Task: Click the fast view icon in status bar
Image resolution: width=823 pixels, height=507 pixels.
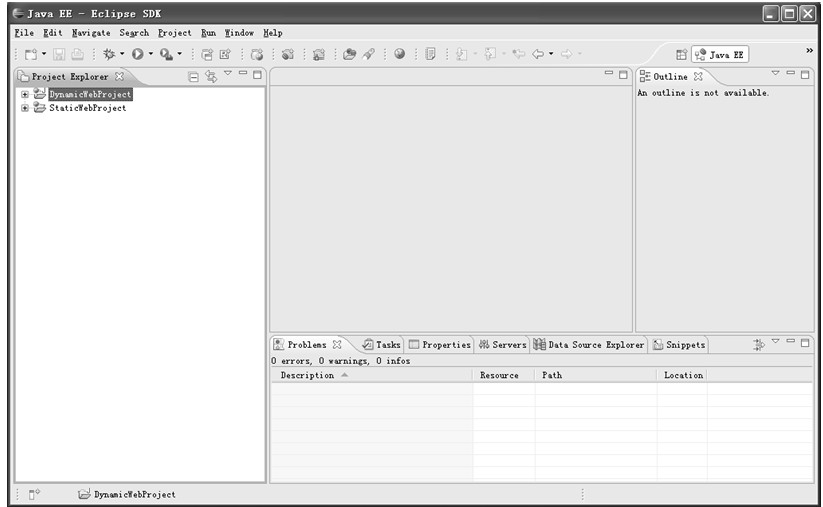Action: [x=34, y=494]
